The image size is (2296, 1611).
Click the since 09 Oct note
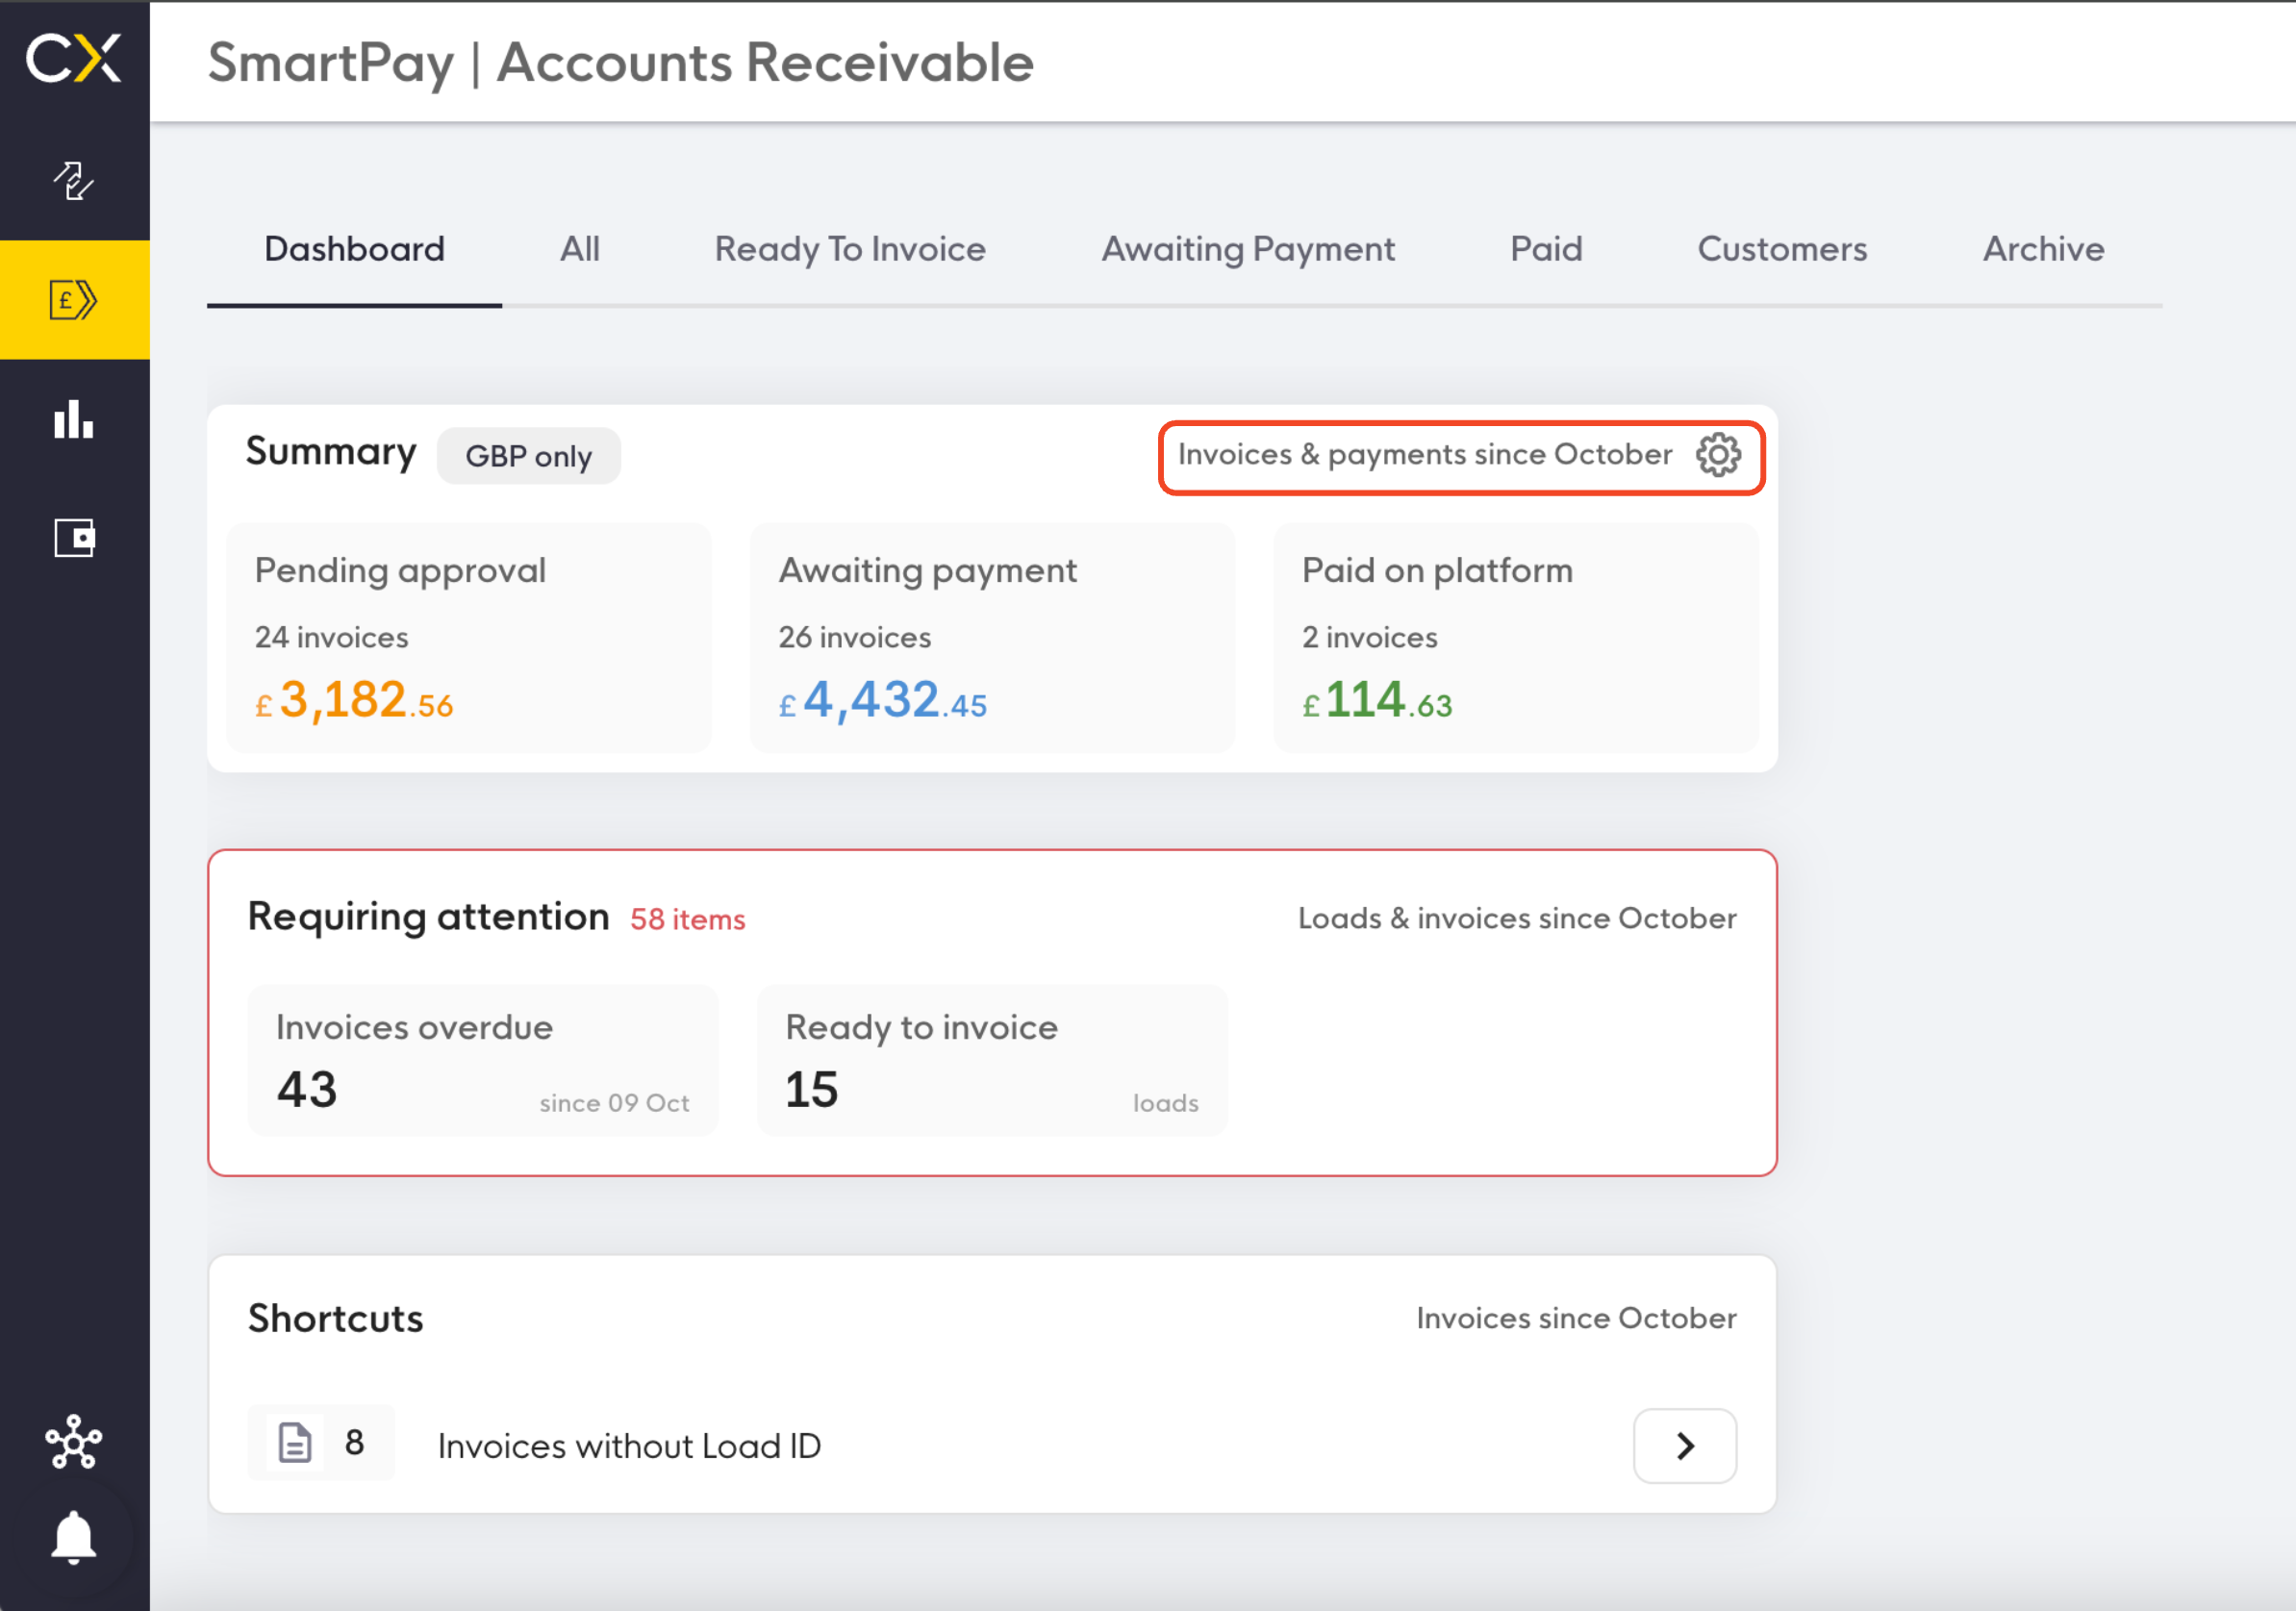tap(614, 1103)
